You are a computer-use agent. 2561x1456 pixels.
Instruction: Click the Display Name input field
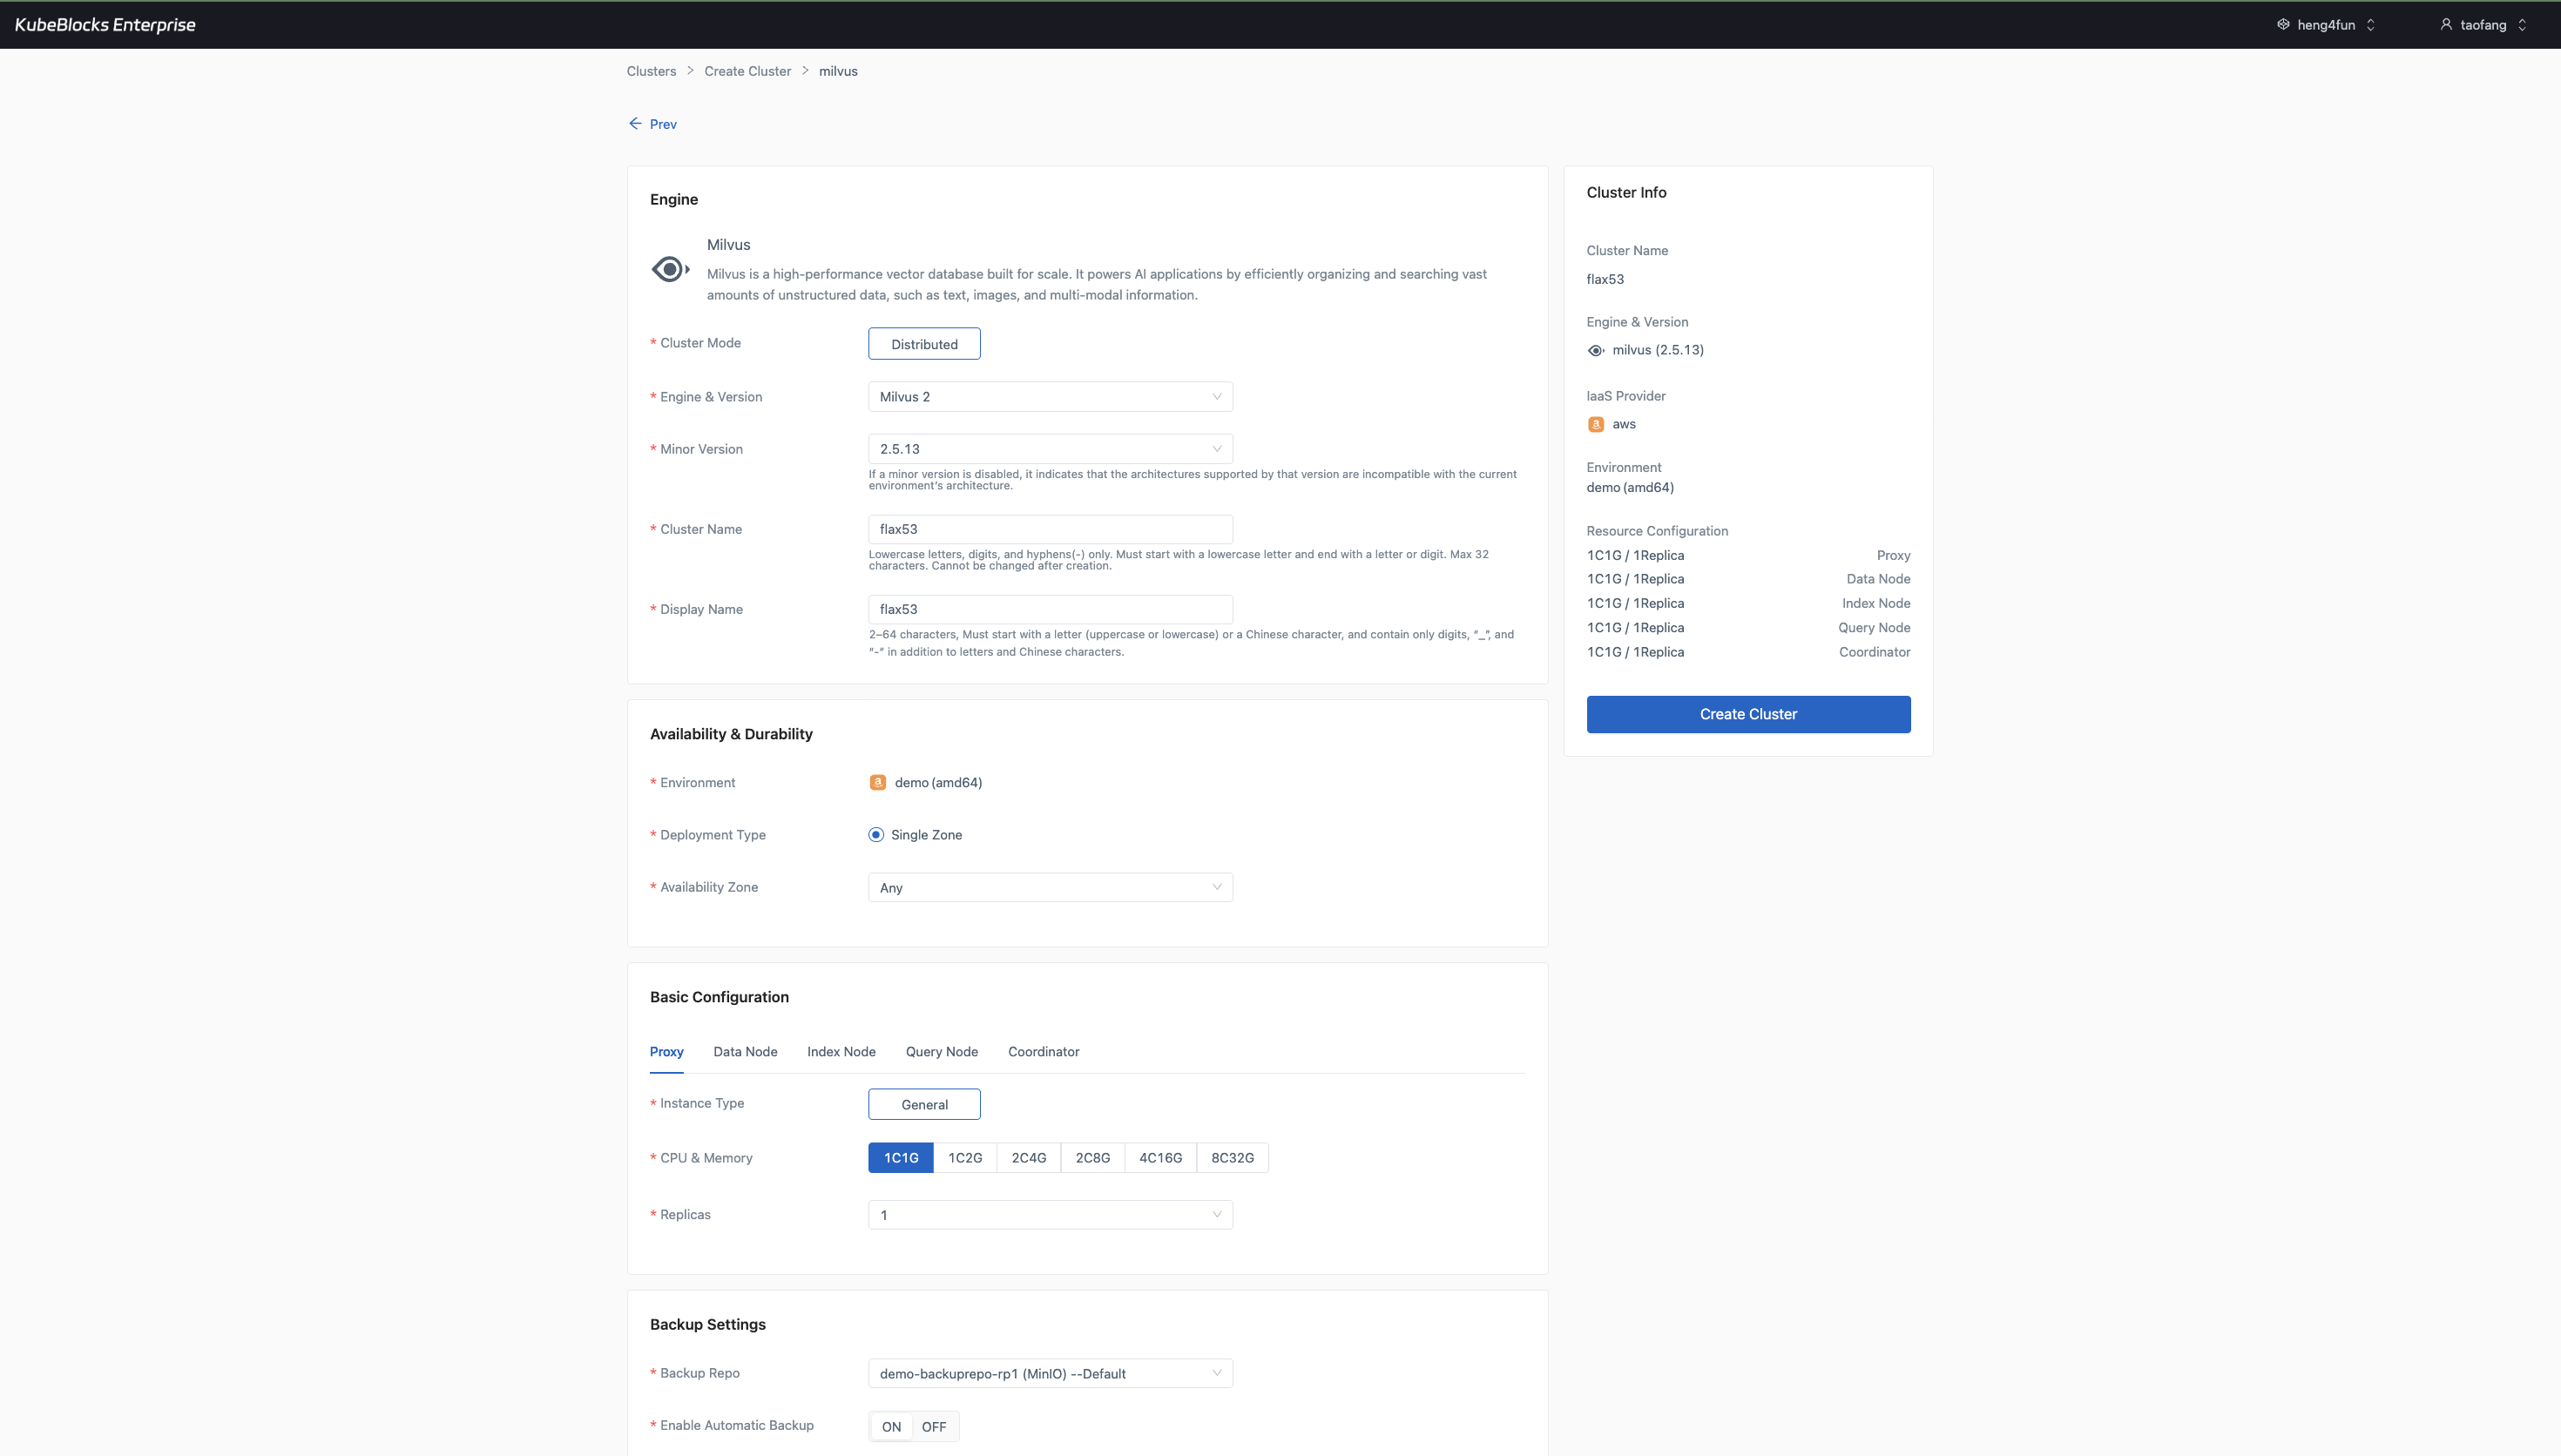click(1050, 609)
